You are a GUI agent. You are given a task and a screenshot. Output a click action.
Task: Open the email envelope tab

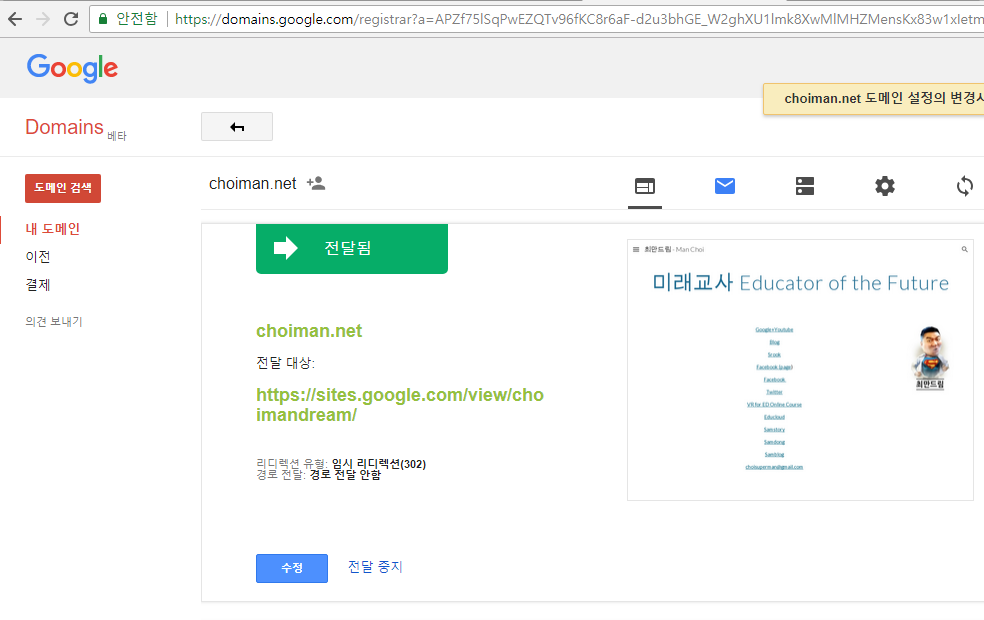pyautogui.click(x=725, y=186)
